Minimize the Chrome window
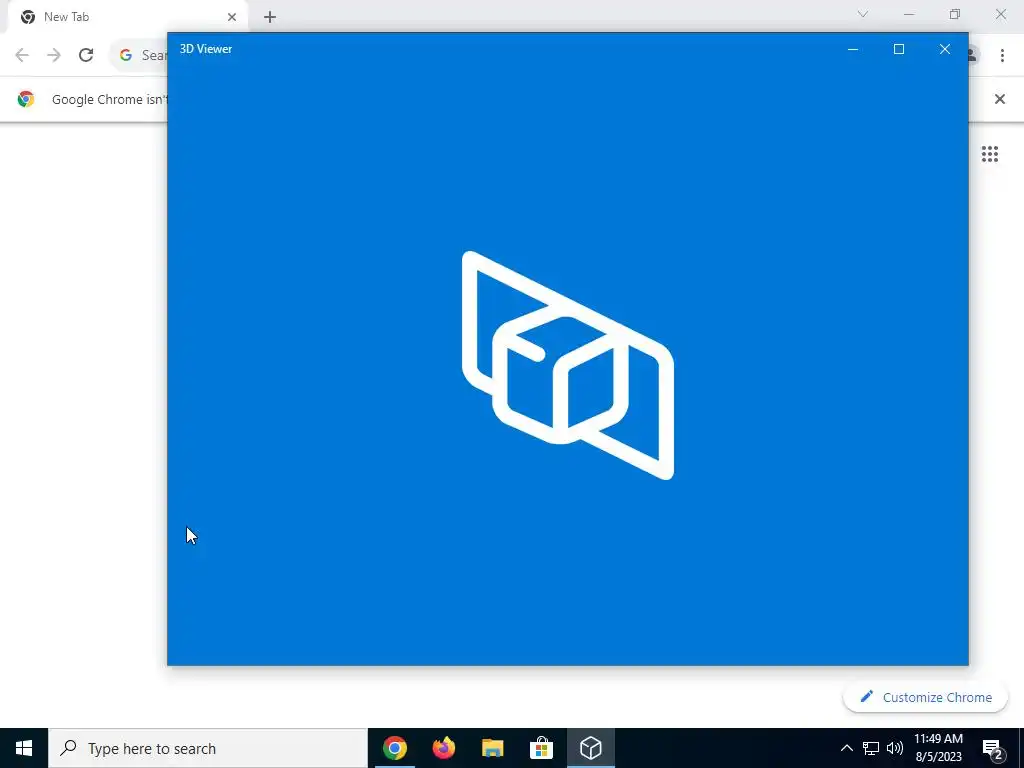Viewport: 1024px width, 768px height. [909, 14]
